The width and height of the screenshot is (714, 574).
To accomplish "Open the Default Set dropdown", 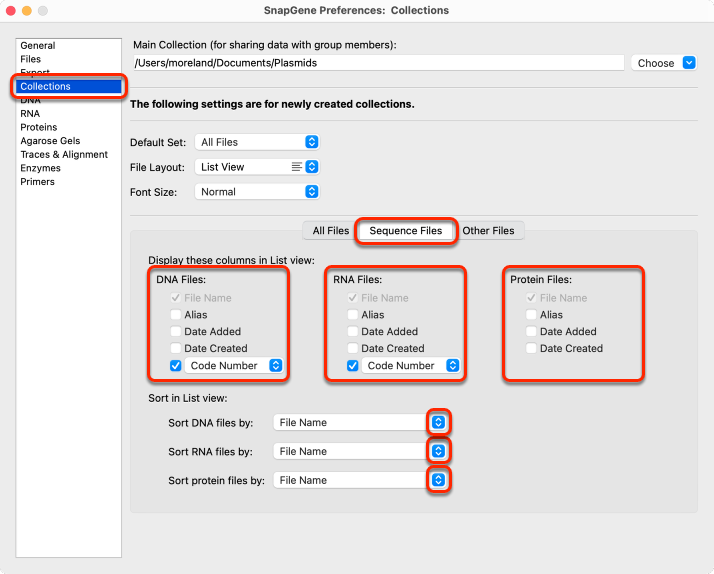I will pyautogui.click(x=257, y=142).
